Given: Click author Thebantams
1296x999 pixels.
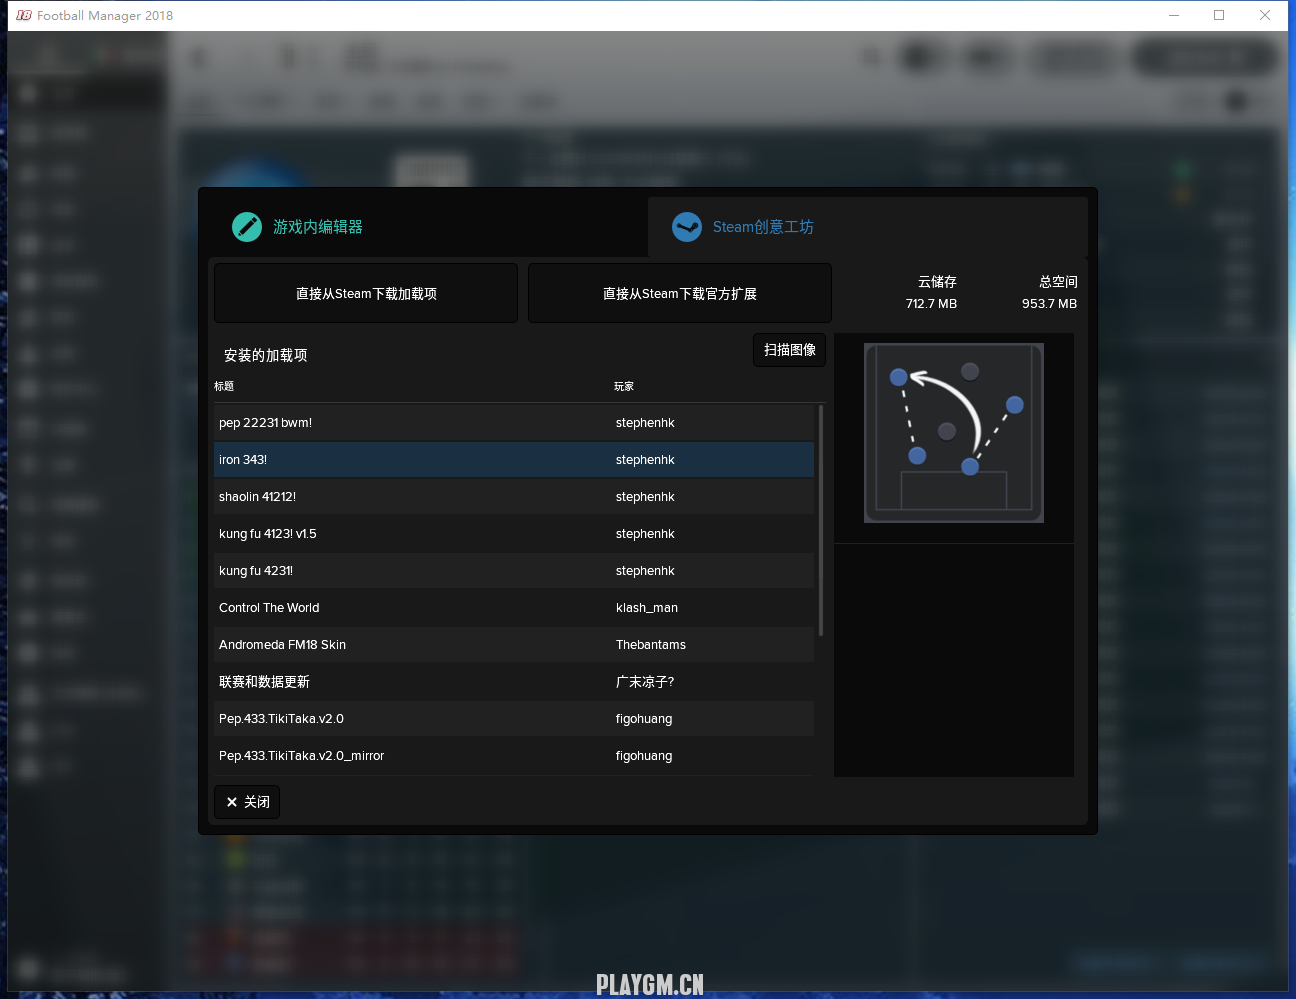Looking at the screenshot, I should 651,645.
